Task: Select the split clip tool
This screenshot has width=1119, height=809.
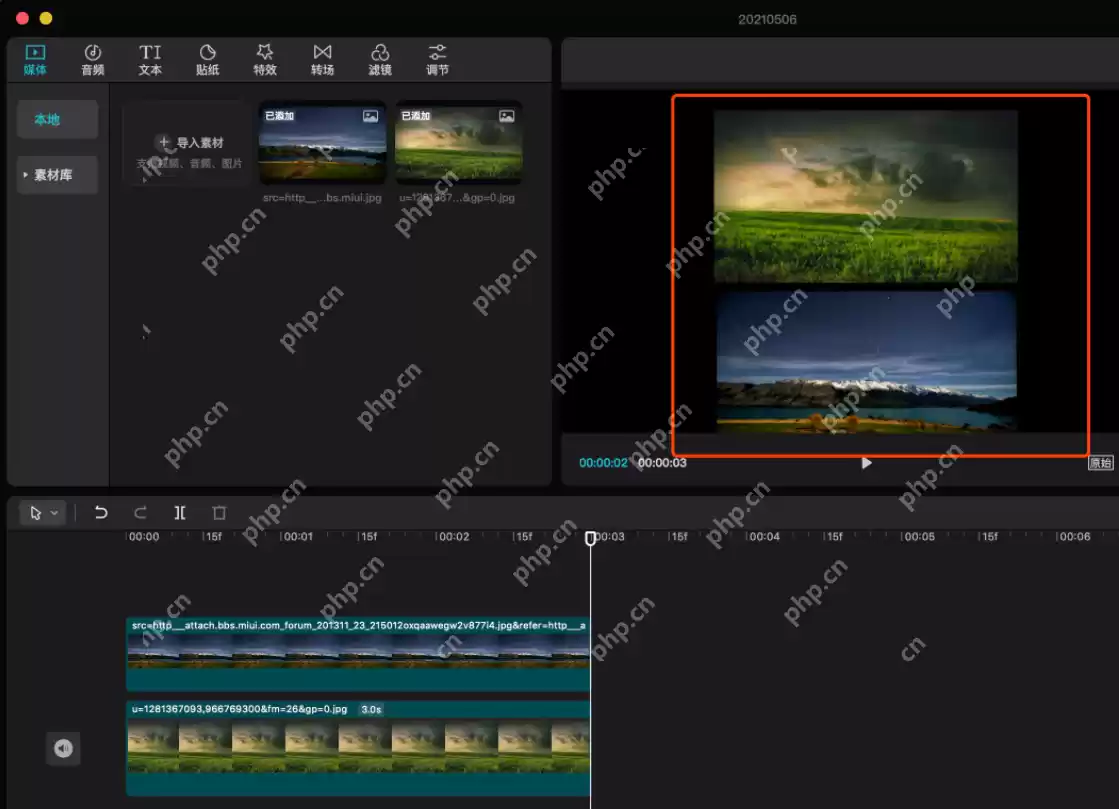Action: [180, 512]
